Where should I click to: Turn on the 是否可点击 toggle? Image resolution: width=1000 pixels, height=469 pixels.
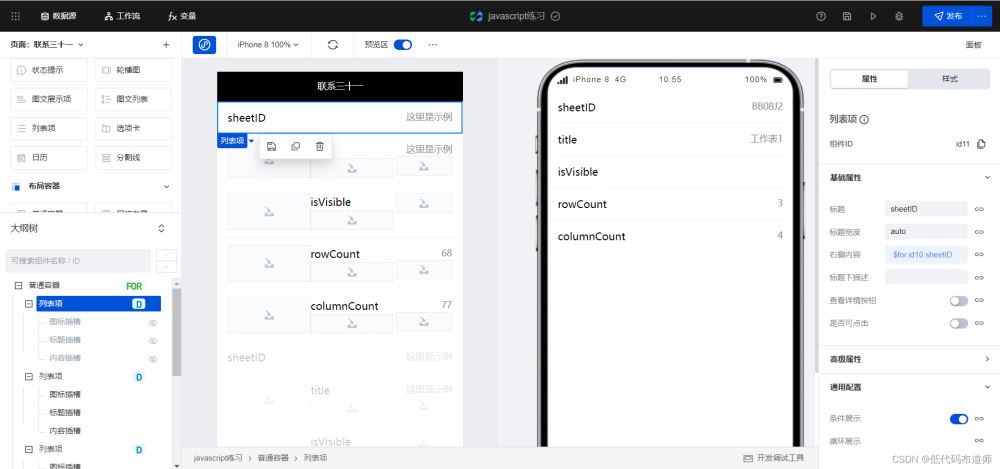(x=959, y=324)
